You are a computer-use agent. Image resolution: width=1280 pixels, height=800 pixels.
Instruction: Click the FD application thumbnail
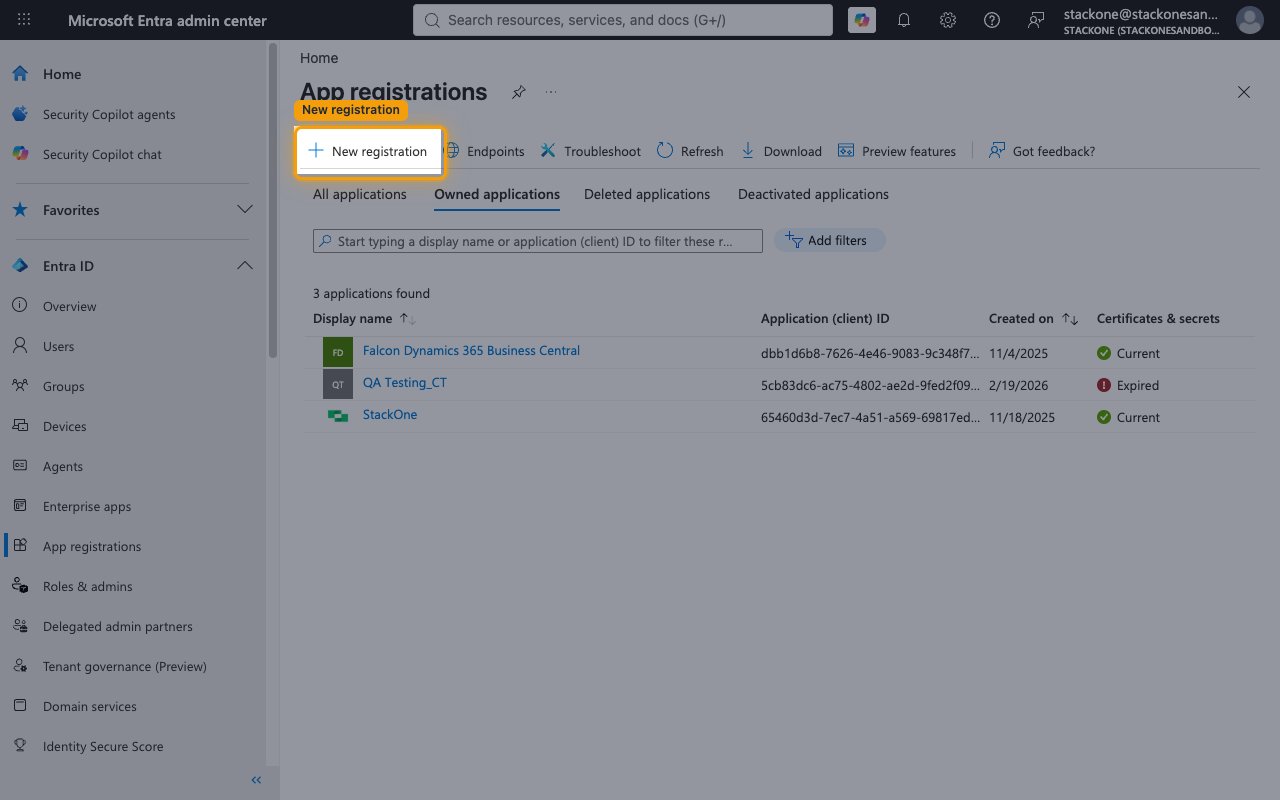pos(338,352)
